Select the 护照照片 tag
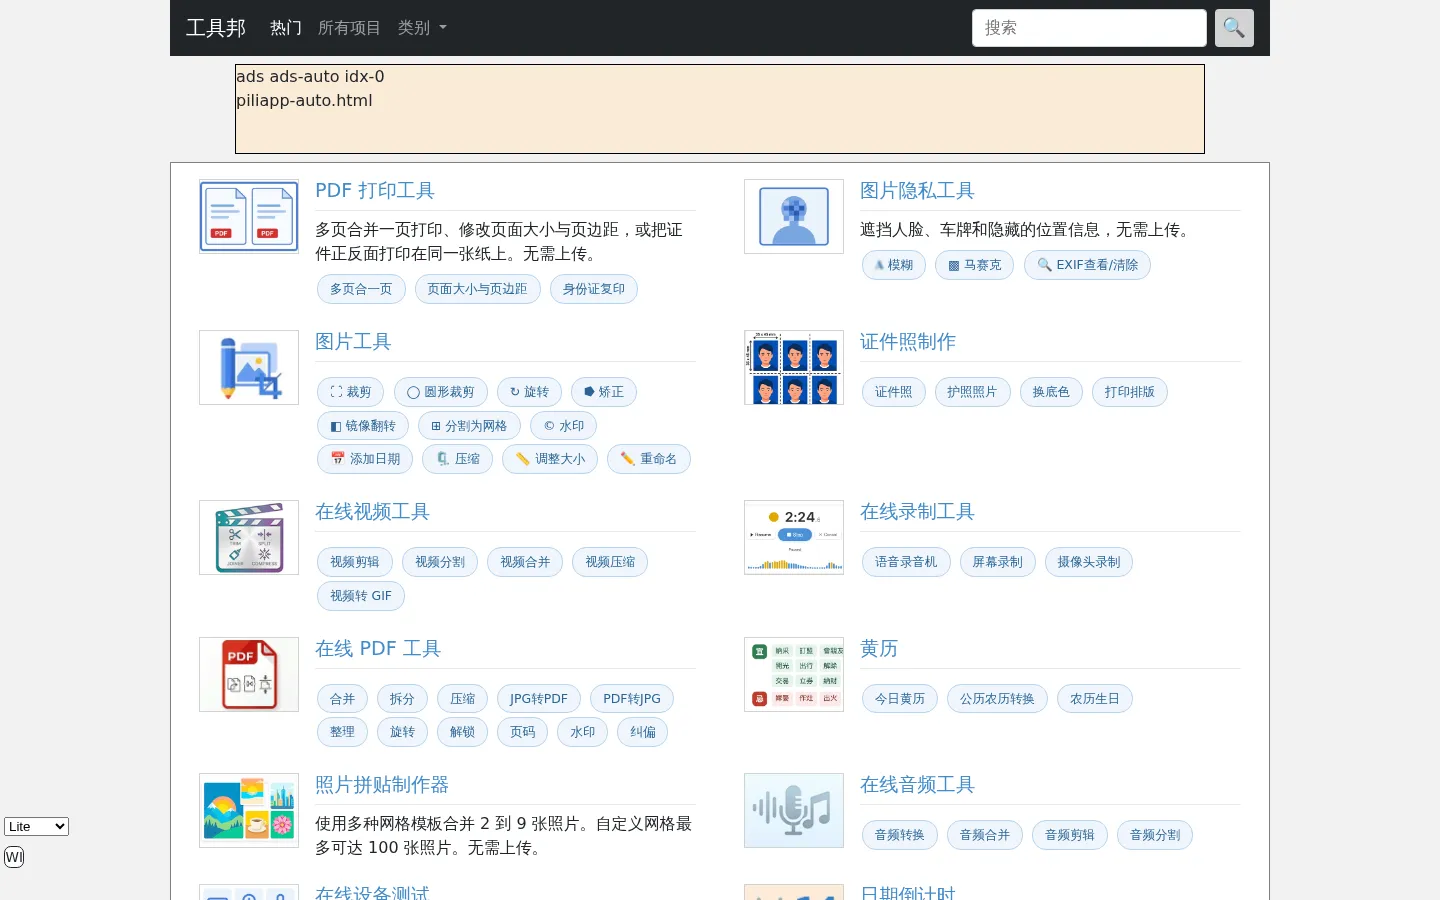1440x900 pixels. (972, 392)
